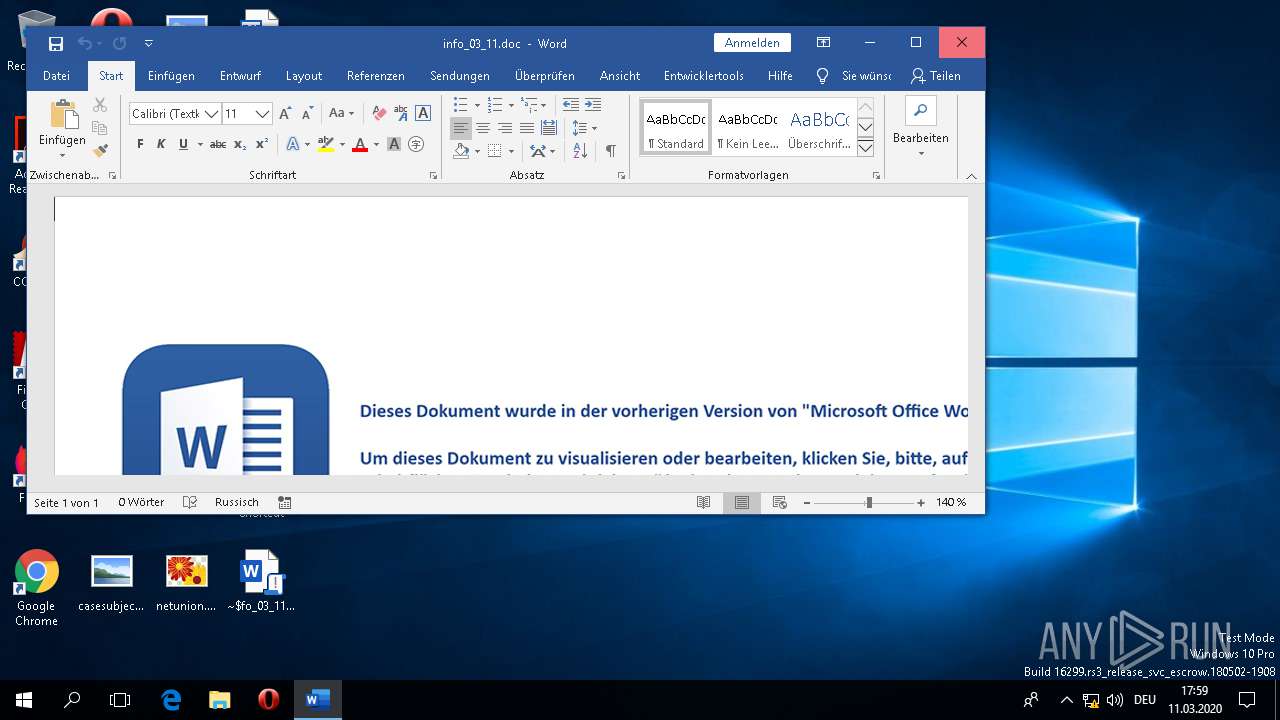Click the 140 % zoom level
The height and width of the screenshot is (720, 1280).
(951, 502)
